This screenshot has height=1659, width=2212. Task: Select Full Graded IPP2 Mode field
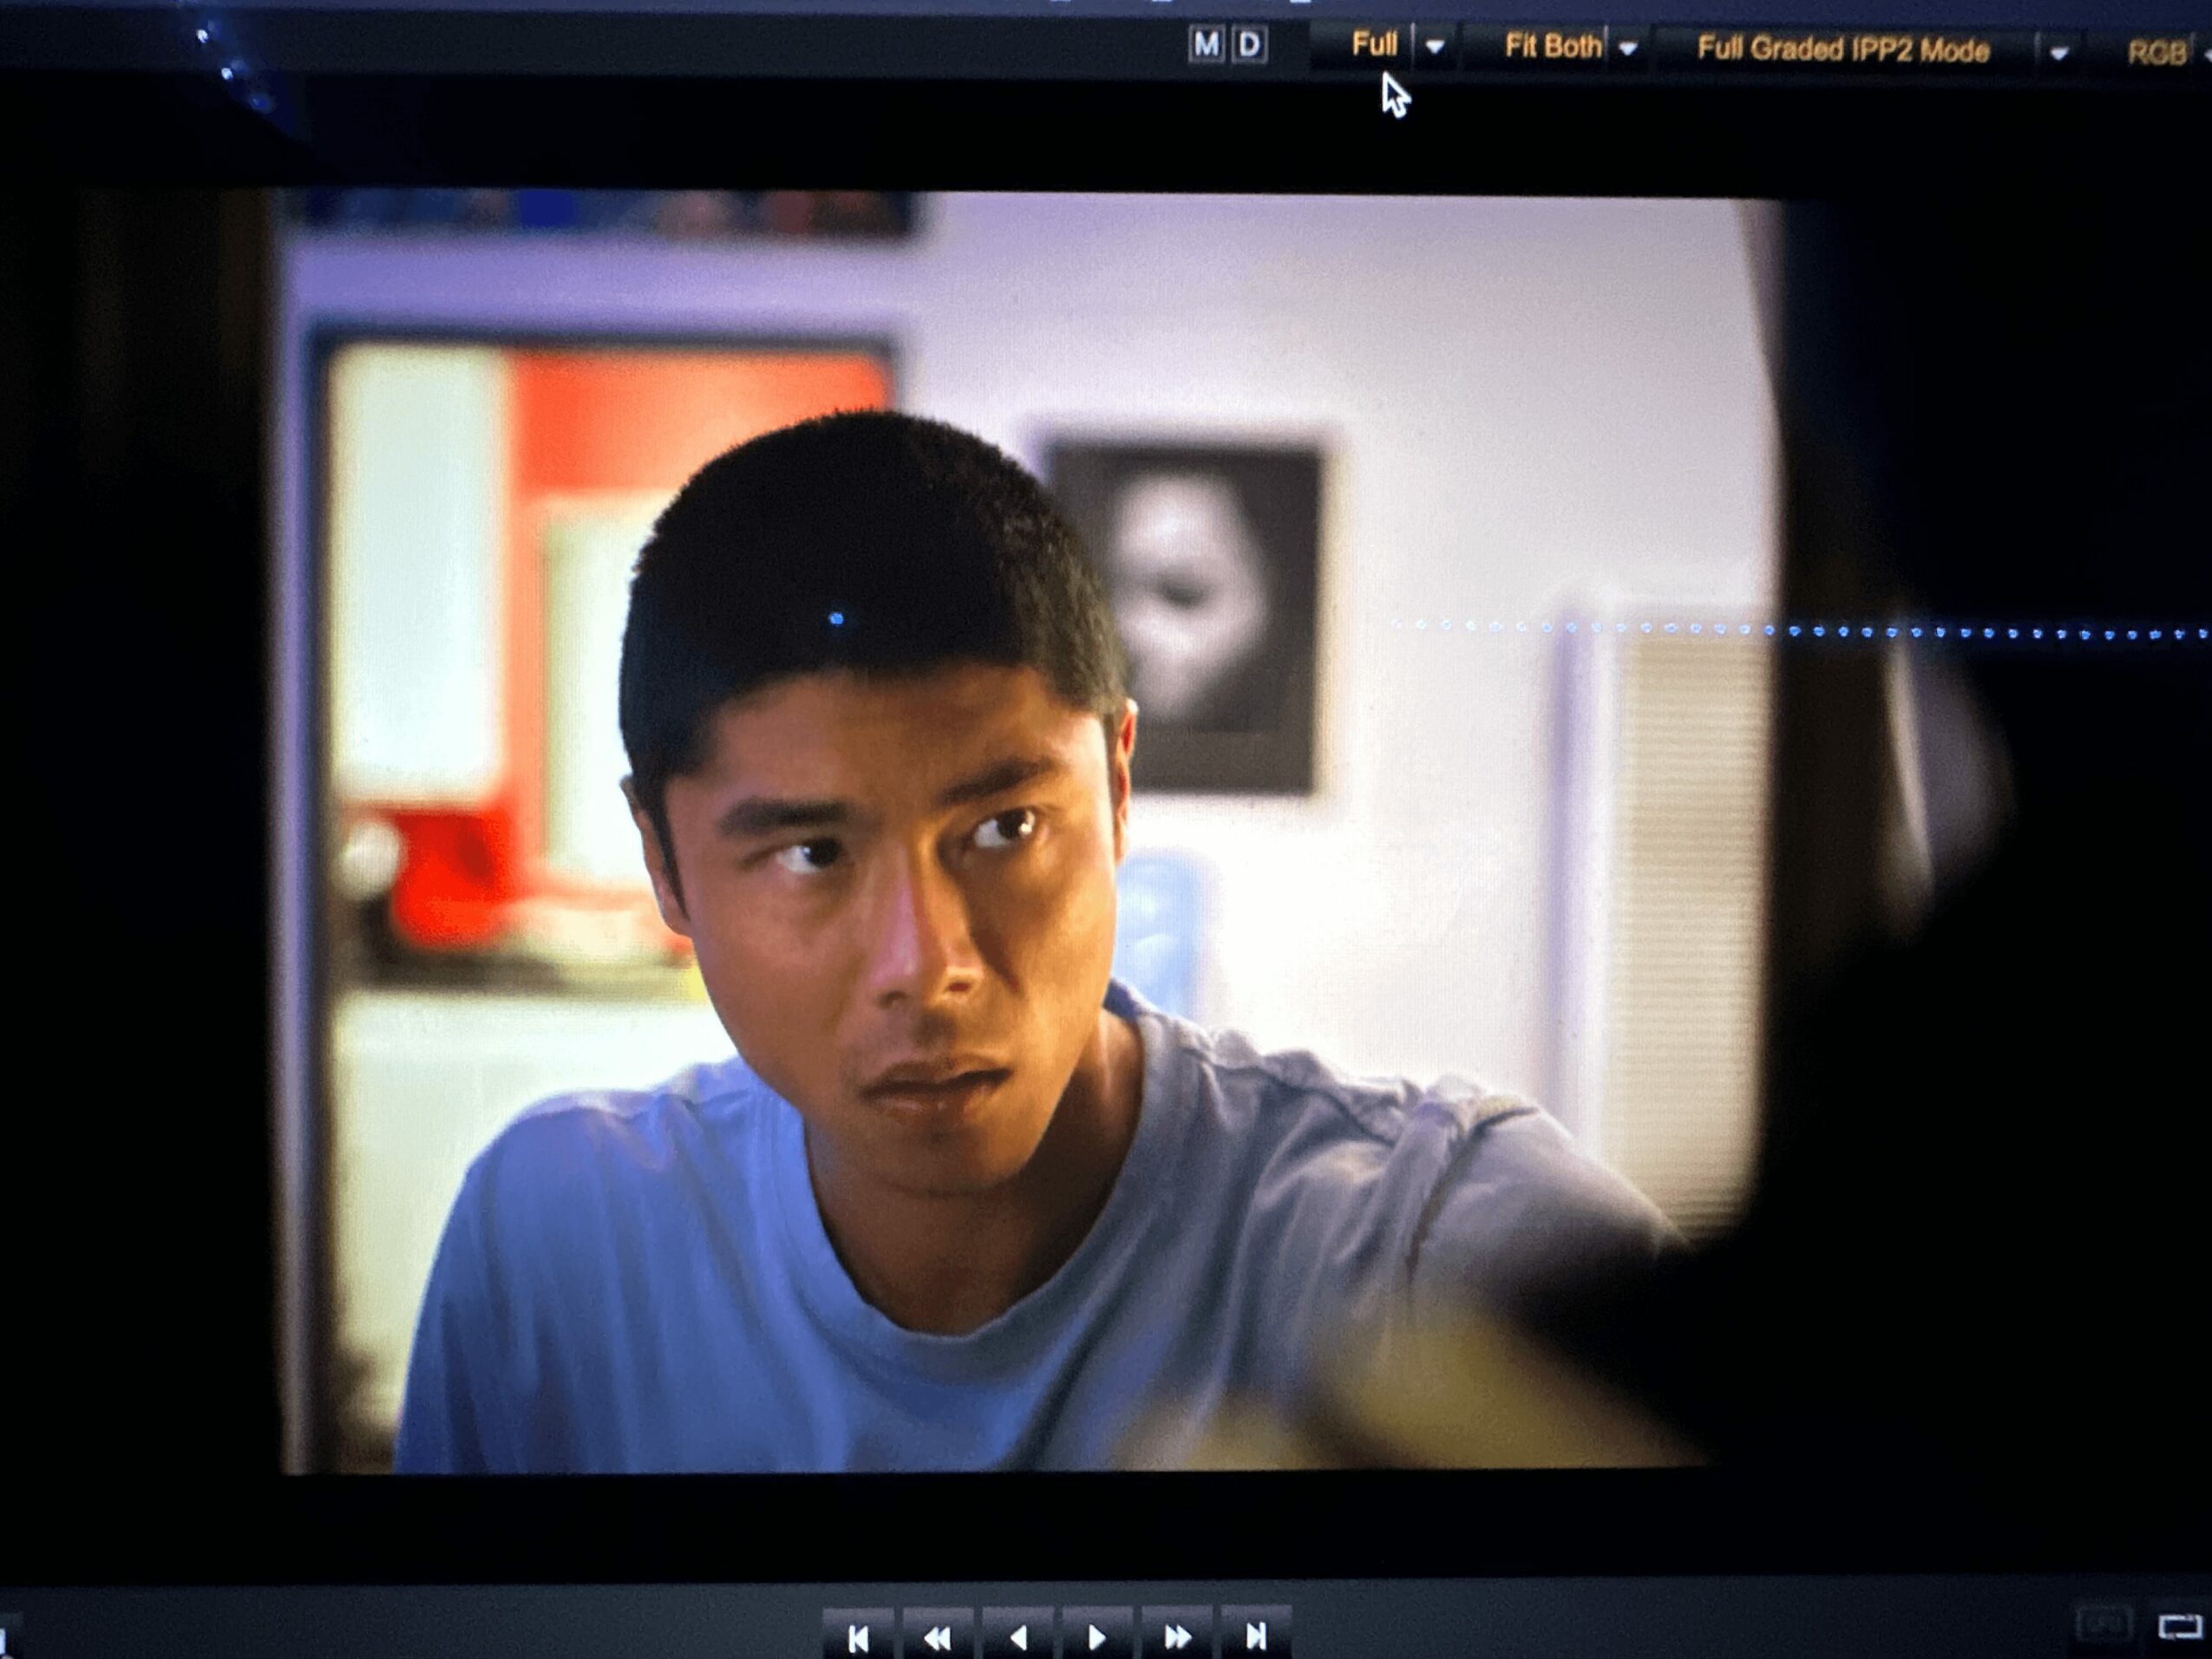click(x=1842, y=49)
